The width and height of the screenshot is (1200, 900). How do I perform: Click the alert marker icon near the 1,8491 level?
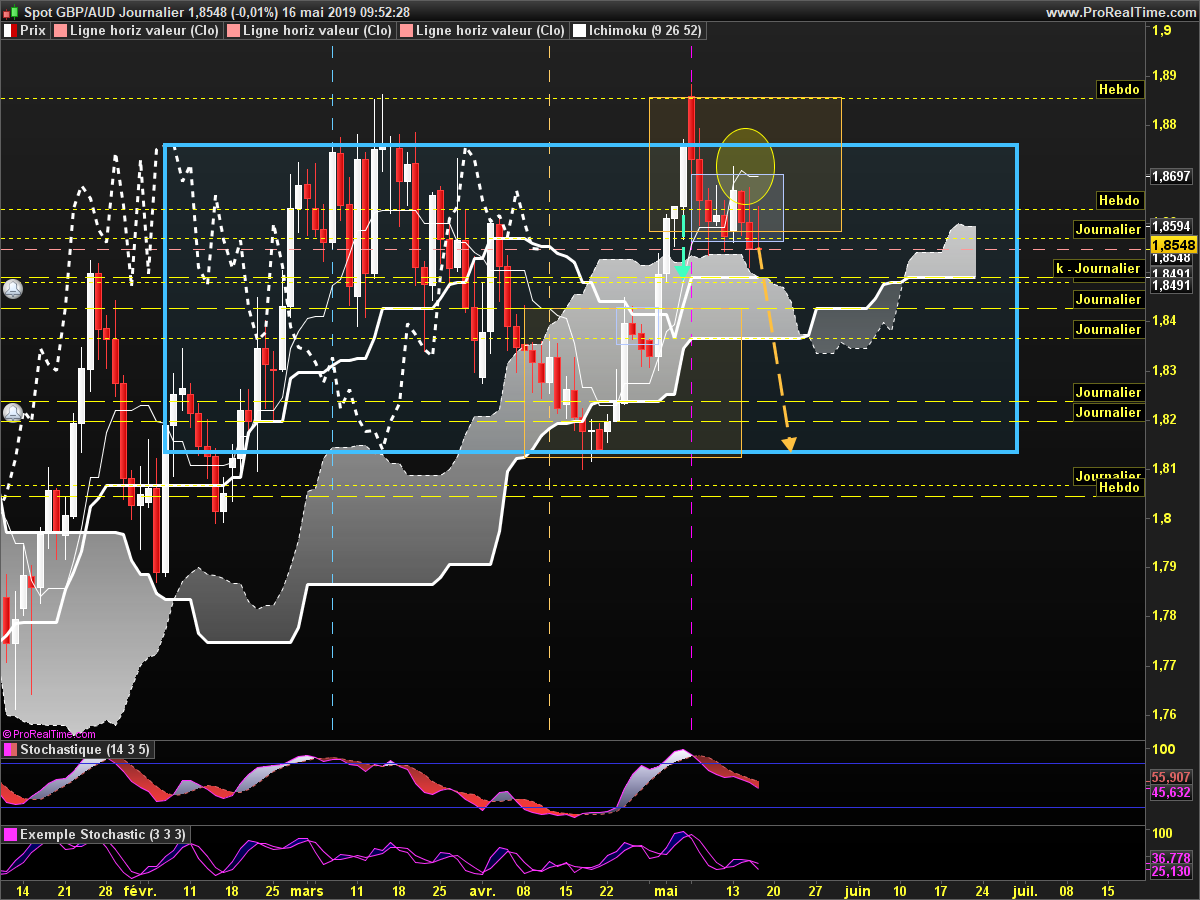[13, 289]
